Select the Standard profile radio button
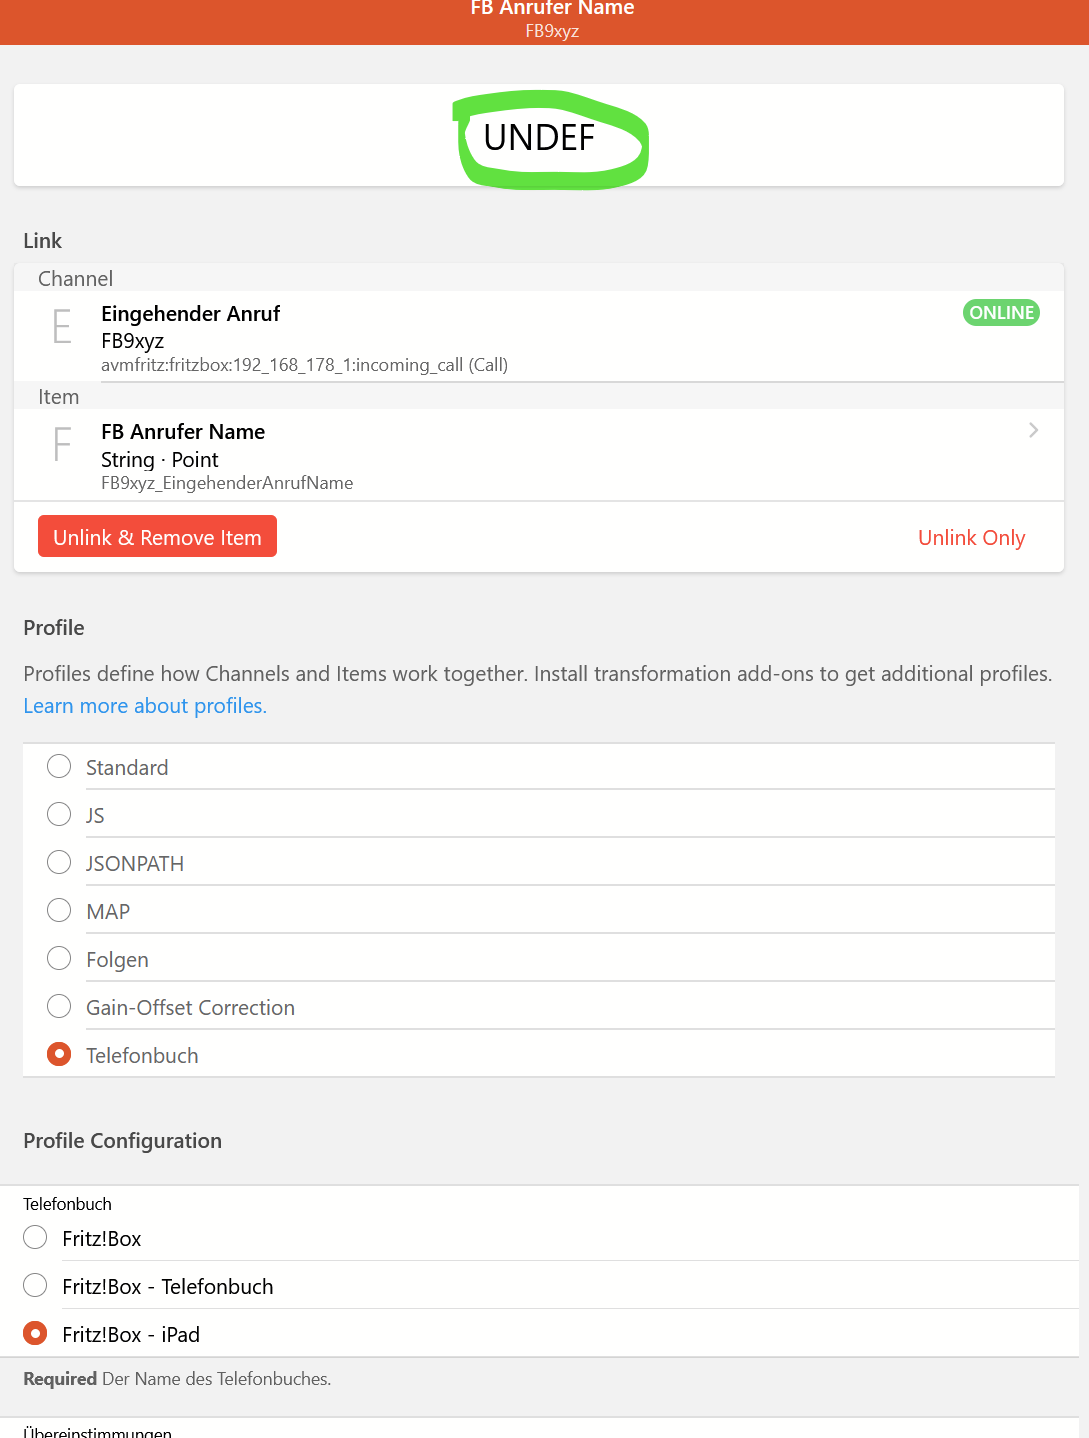Screen dimensions: 1089x1438 coord(59,767)
